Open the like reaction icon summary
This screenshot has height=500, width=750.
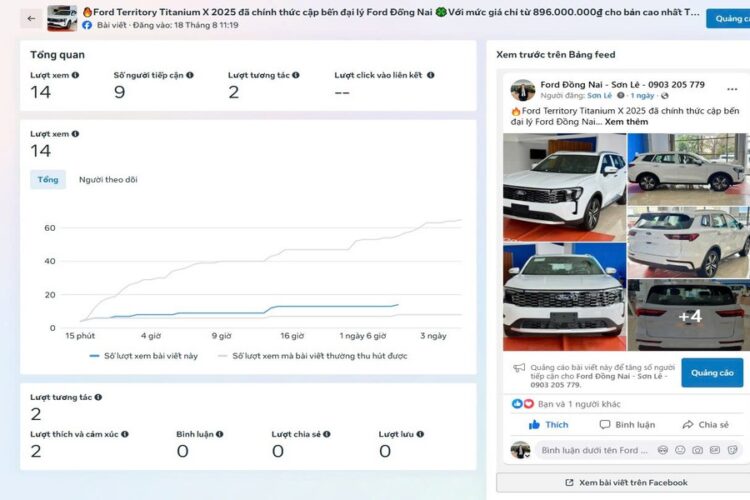click(517, 404)
